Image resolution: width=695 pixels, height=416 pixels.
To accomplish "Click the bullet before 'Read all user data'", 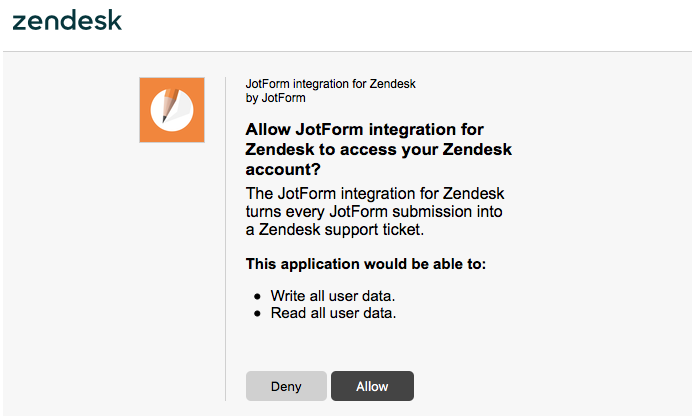I will point(257,313).
